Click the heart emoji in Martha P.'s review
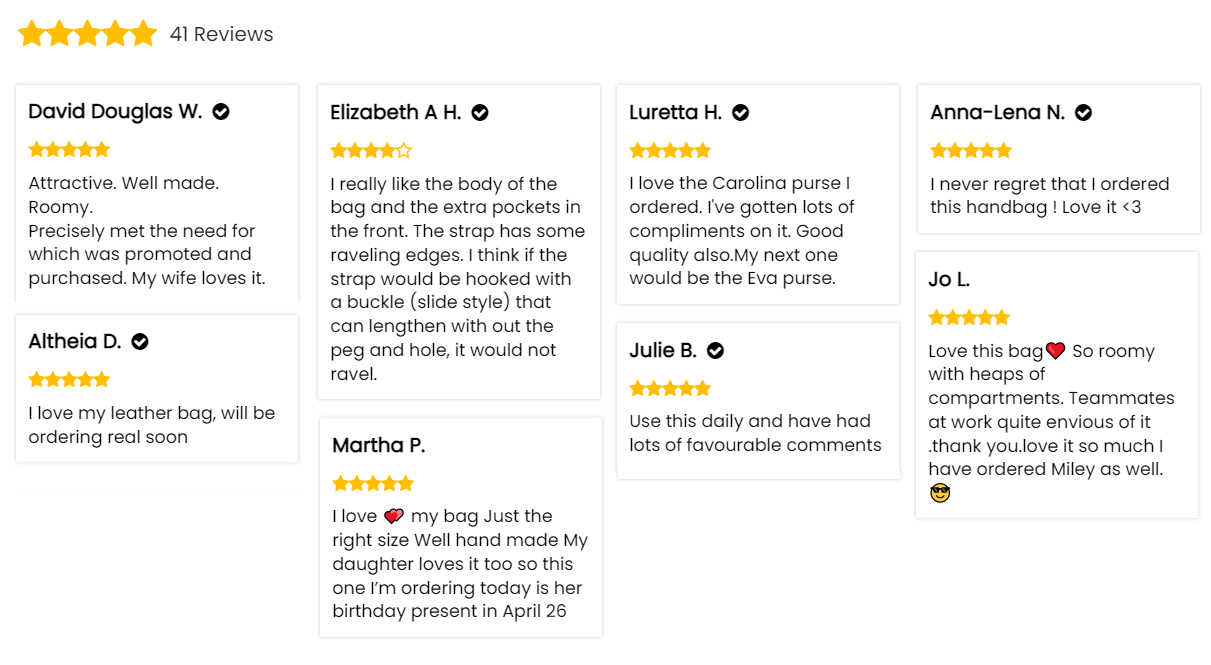 pos(394,516)
